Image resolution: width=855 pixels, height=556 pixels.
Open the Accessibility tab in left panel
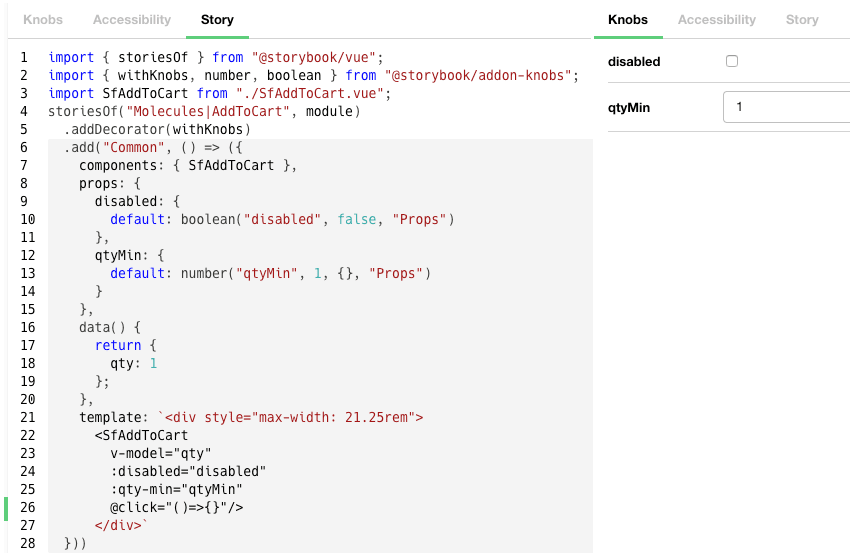point(131,20)
